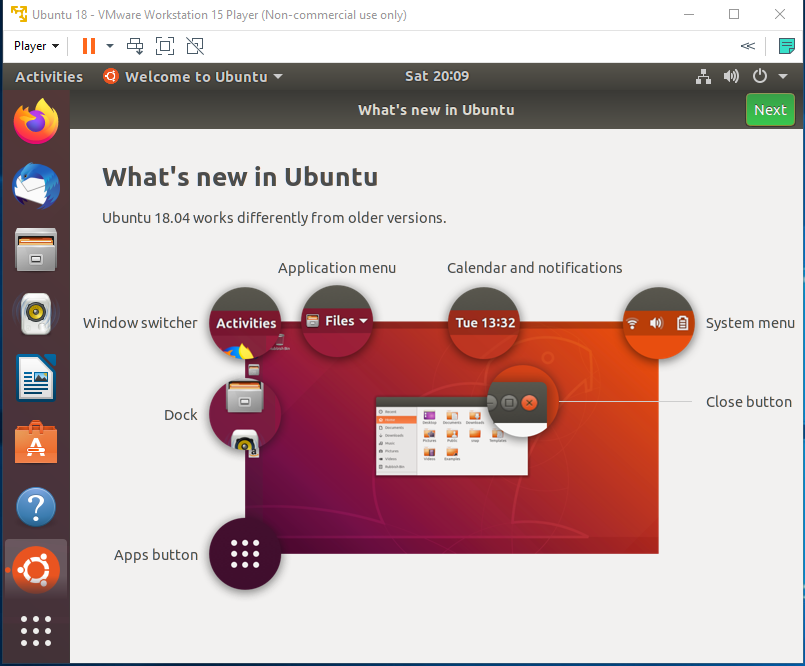Click the Dock circle in the illustration
Screen dimensions: 805x666
click(x=245, y=414)
